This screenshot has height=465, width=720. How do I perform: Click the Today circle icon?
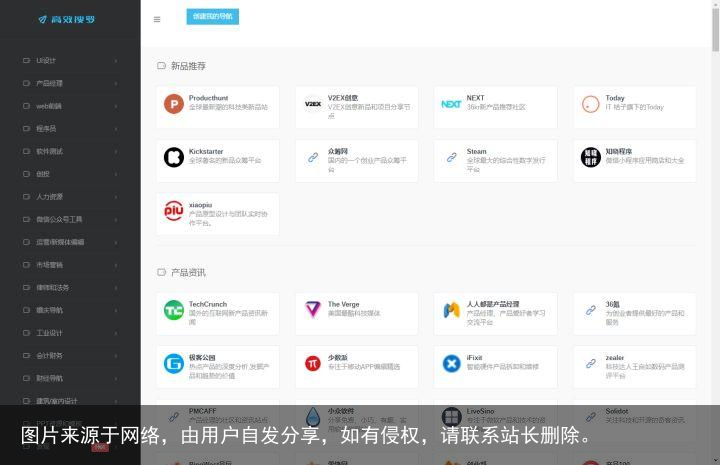click(591, 104)
